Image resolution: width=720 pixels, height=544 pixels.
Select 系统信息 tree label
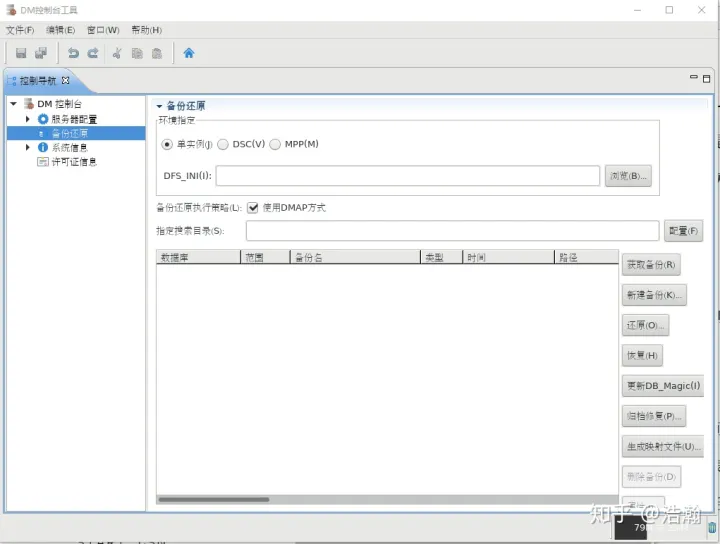(x=69, y=147)
